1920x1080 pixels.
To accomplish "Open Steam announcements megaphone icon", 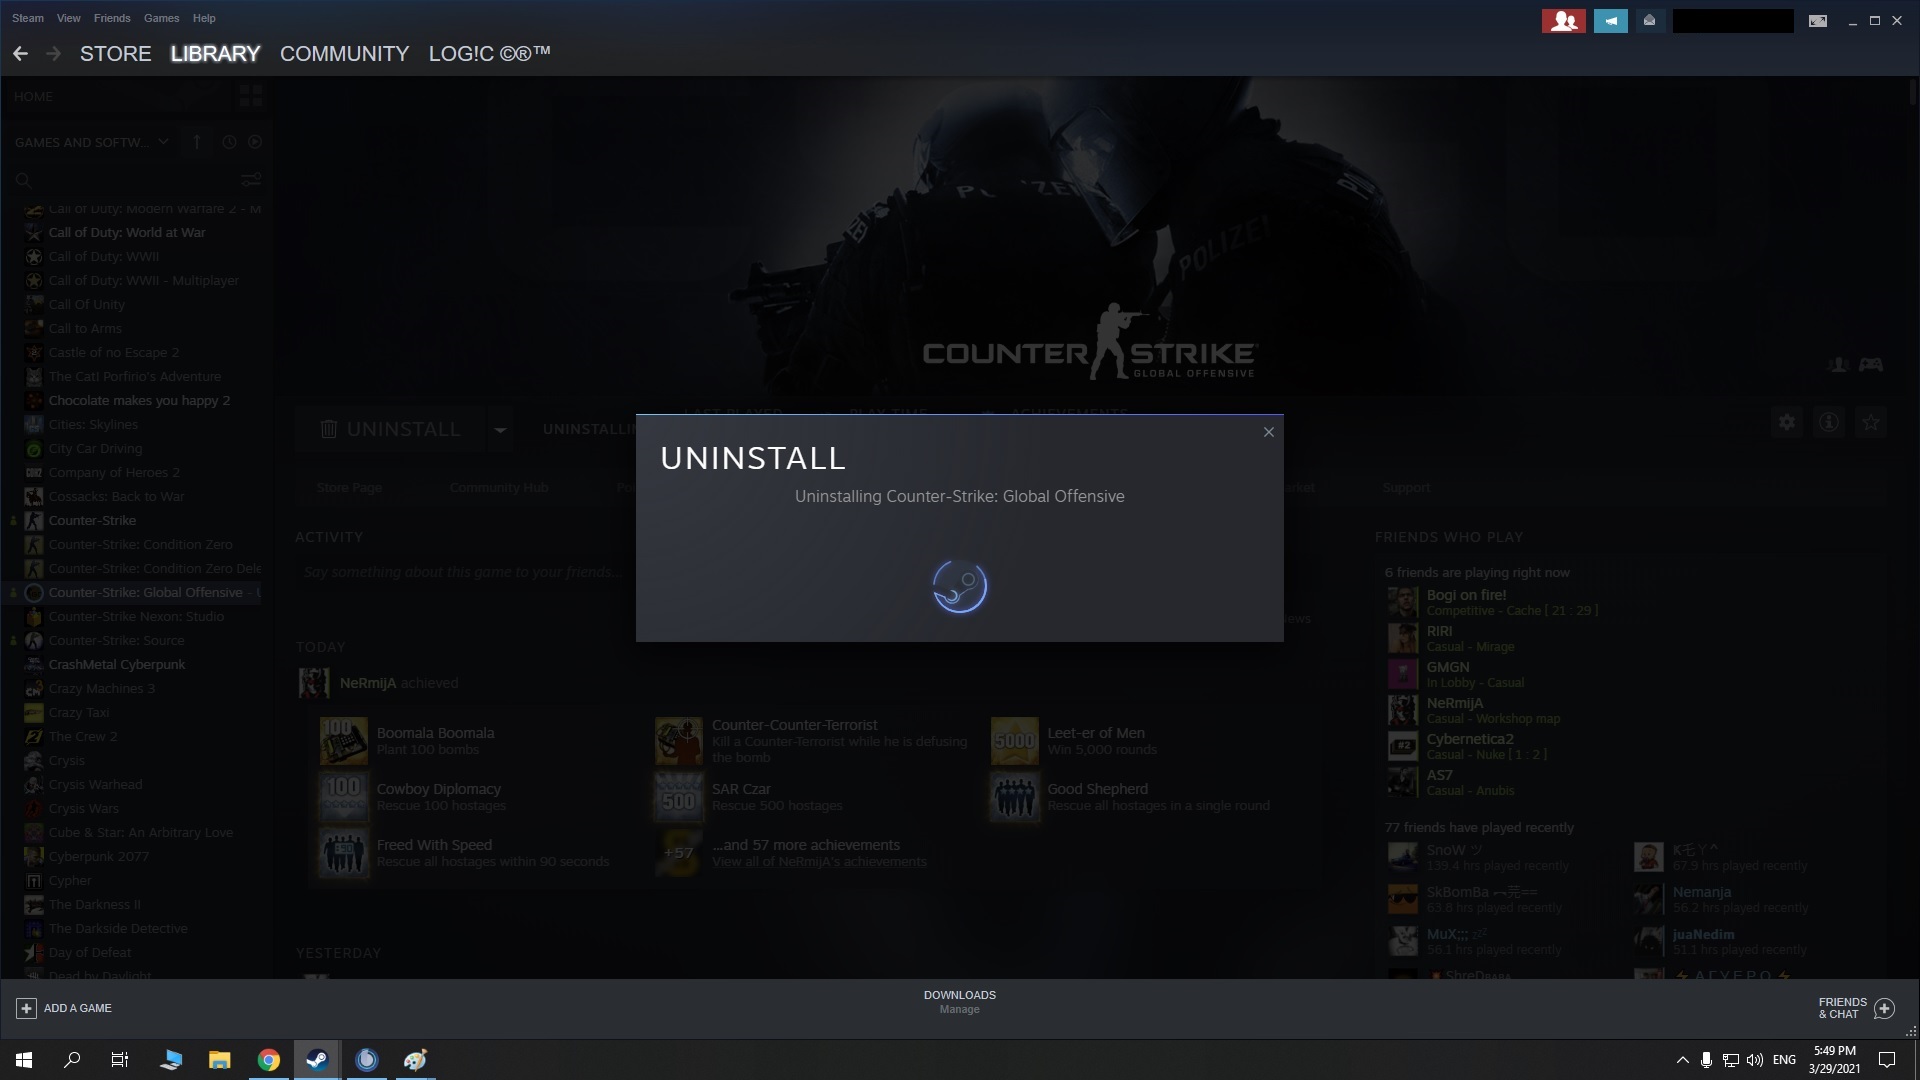I will [x=1610, y=20].
